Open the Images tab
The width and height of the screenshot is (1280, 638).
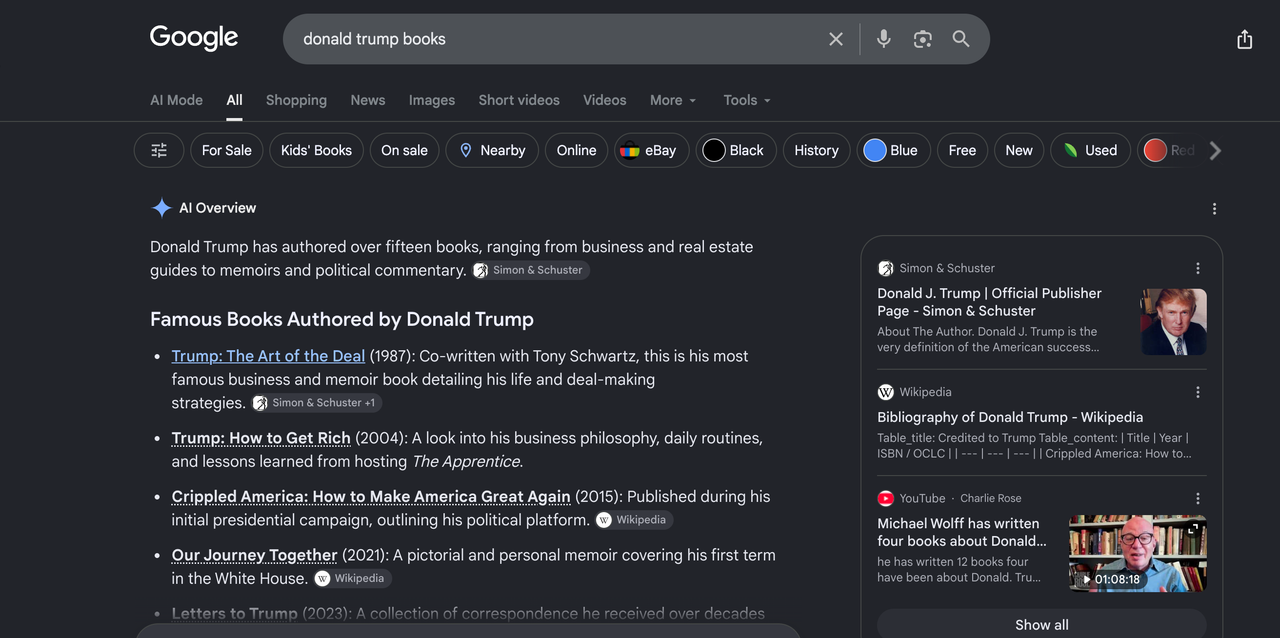tap(432, 100)
